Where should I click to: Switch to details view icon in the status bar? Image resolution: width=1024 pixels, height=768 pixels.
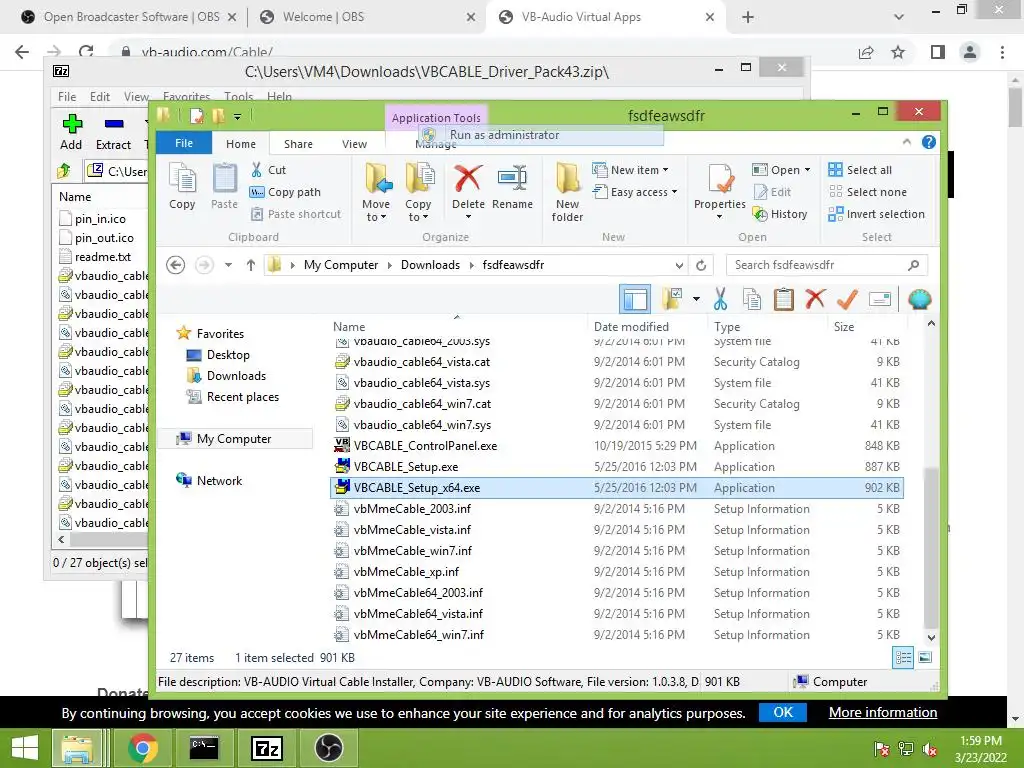[x=903, y=657]
